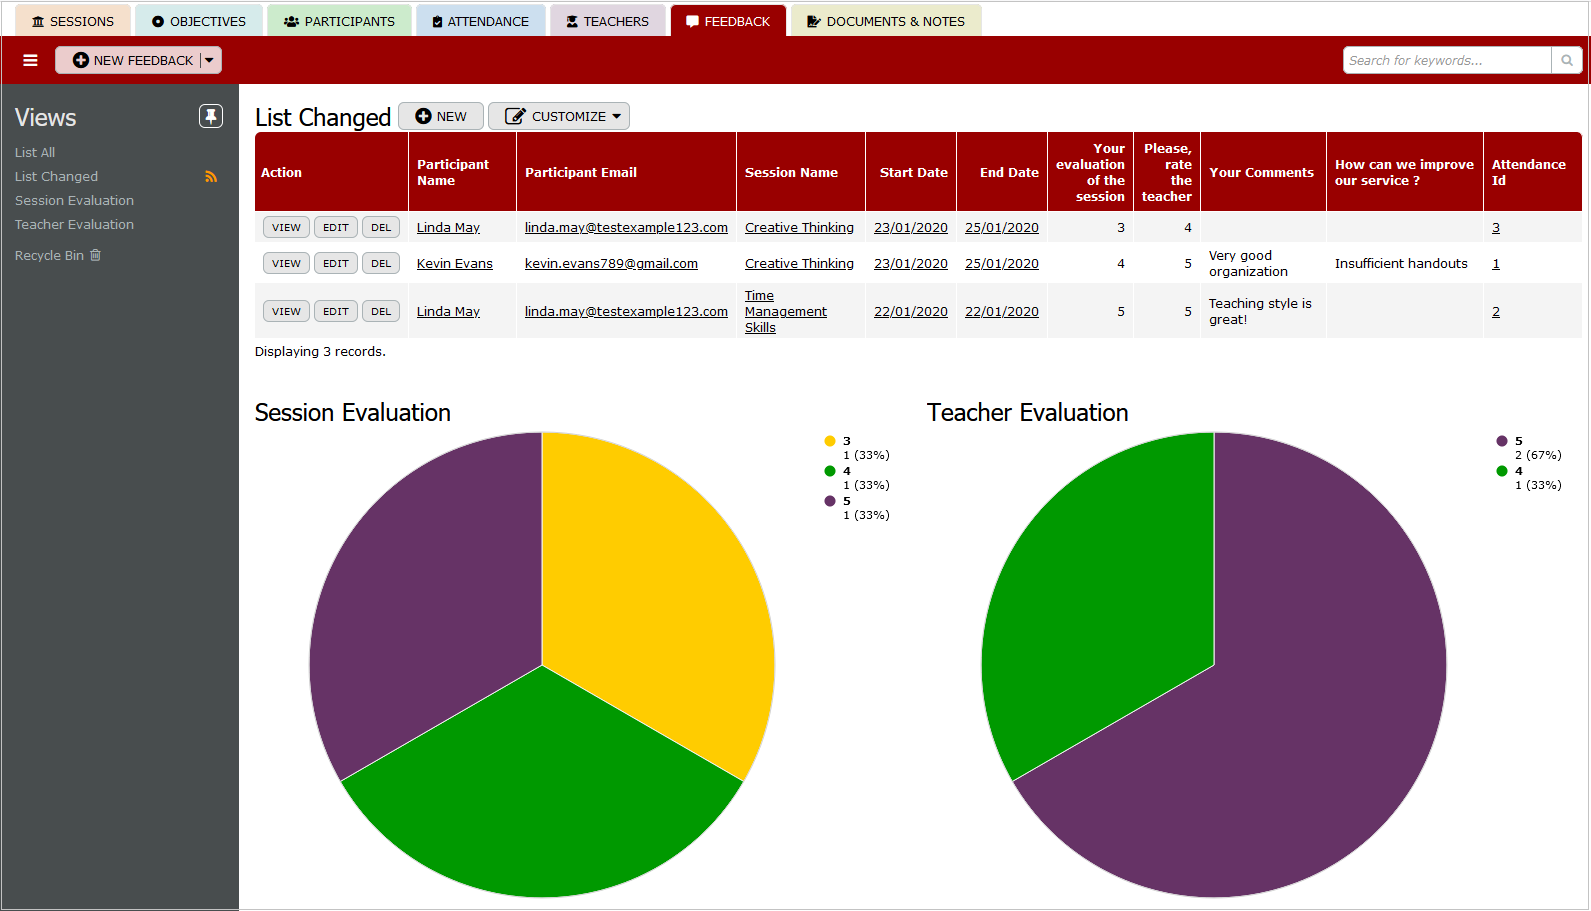
Task: Open the Customize dropdown
Action: point(558,117)
